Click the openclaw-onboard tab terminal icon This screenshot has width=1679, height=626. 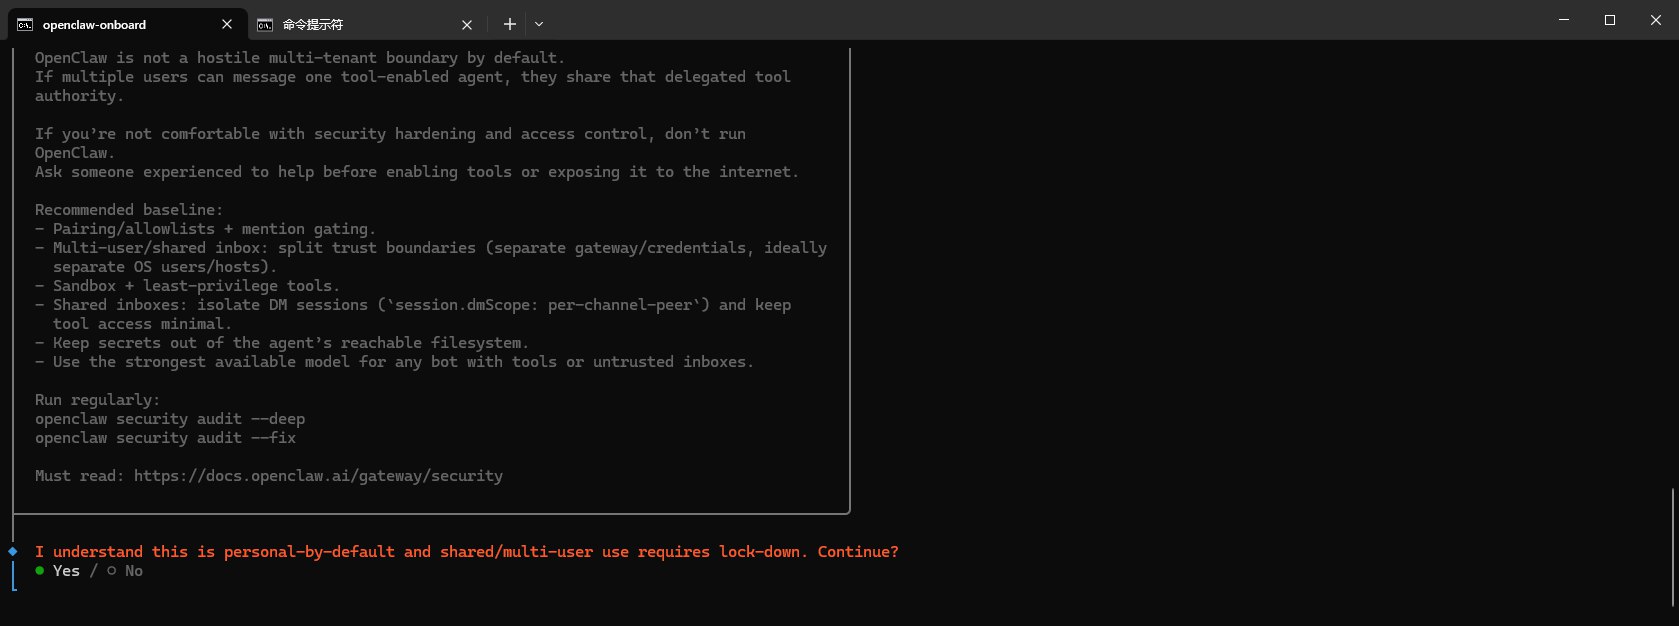click(x=25, y=24)
